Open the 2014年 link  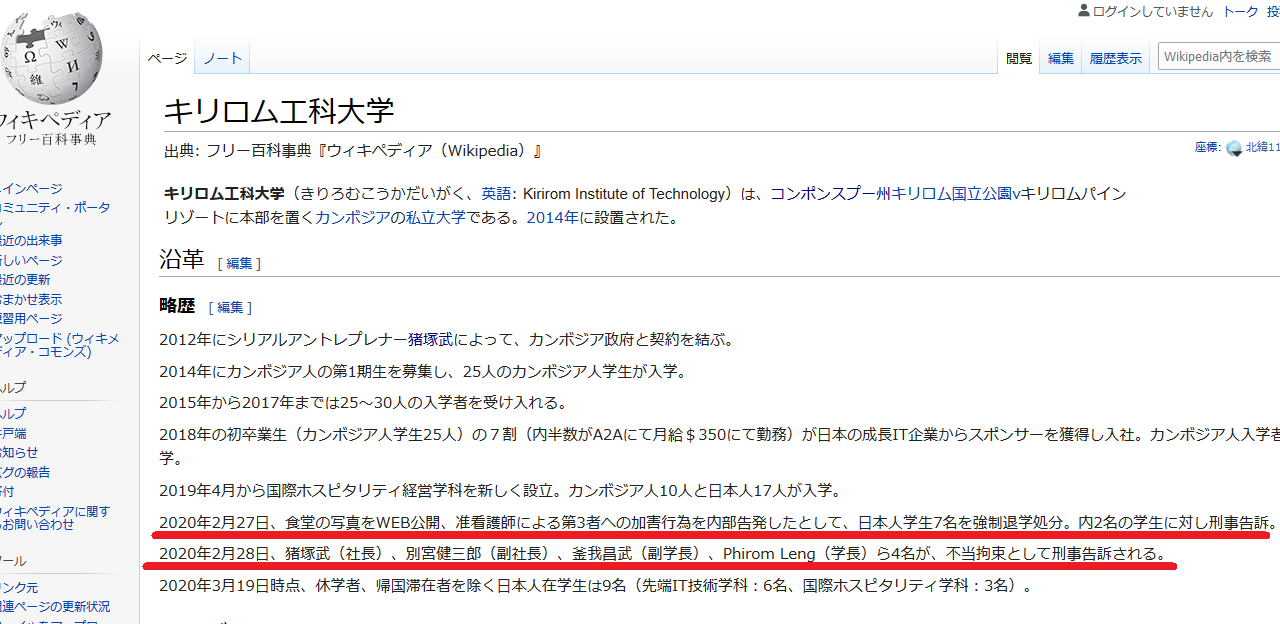click(552, 217)
